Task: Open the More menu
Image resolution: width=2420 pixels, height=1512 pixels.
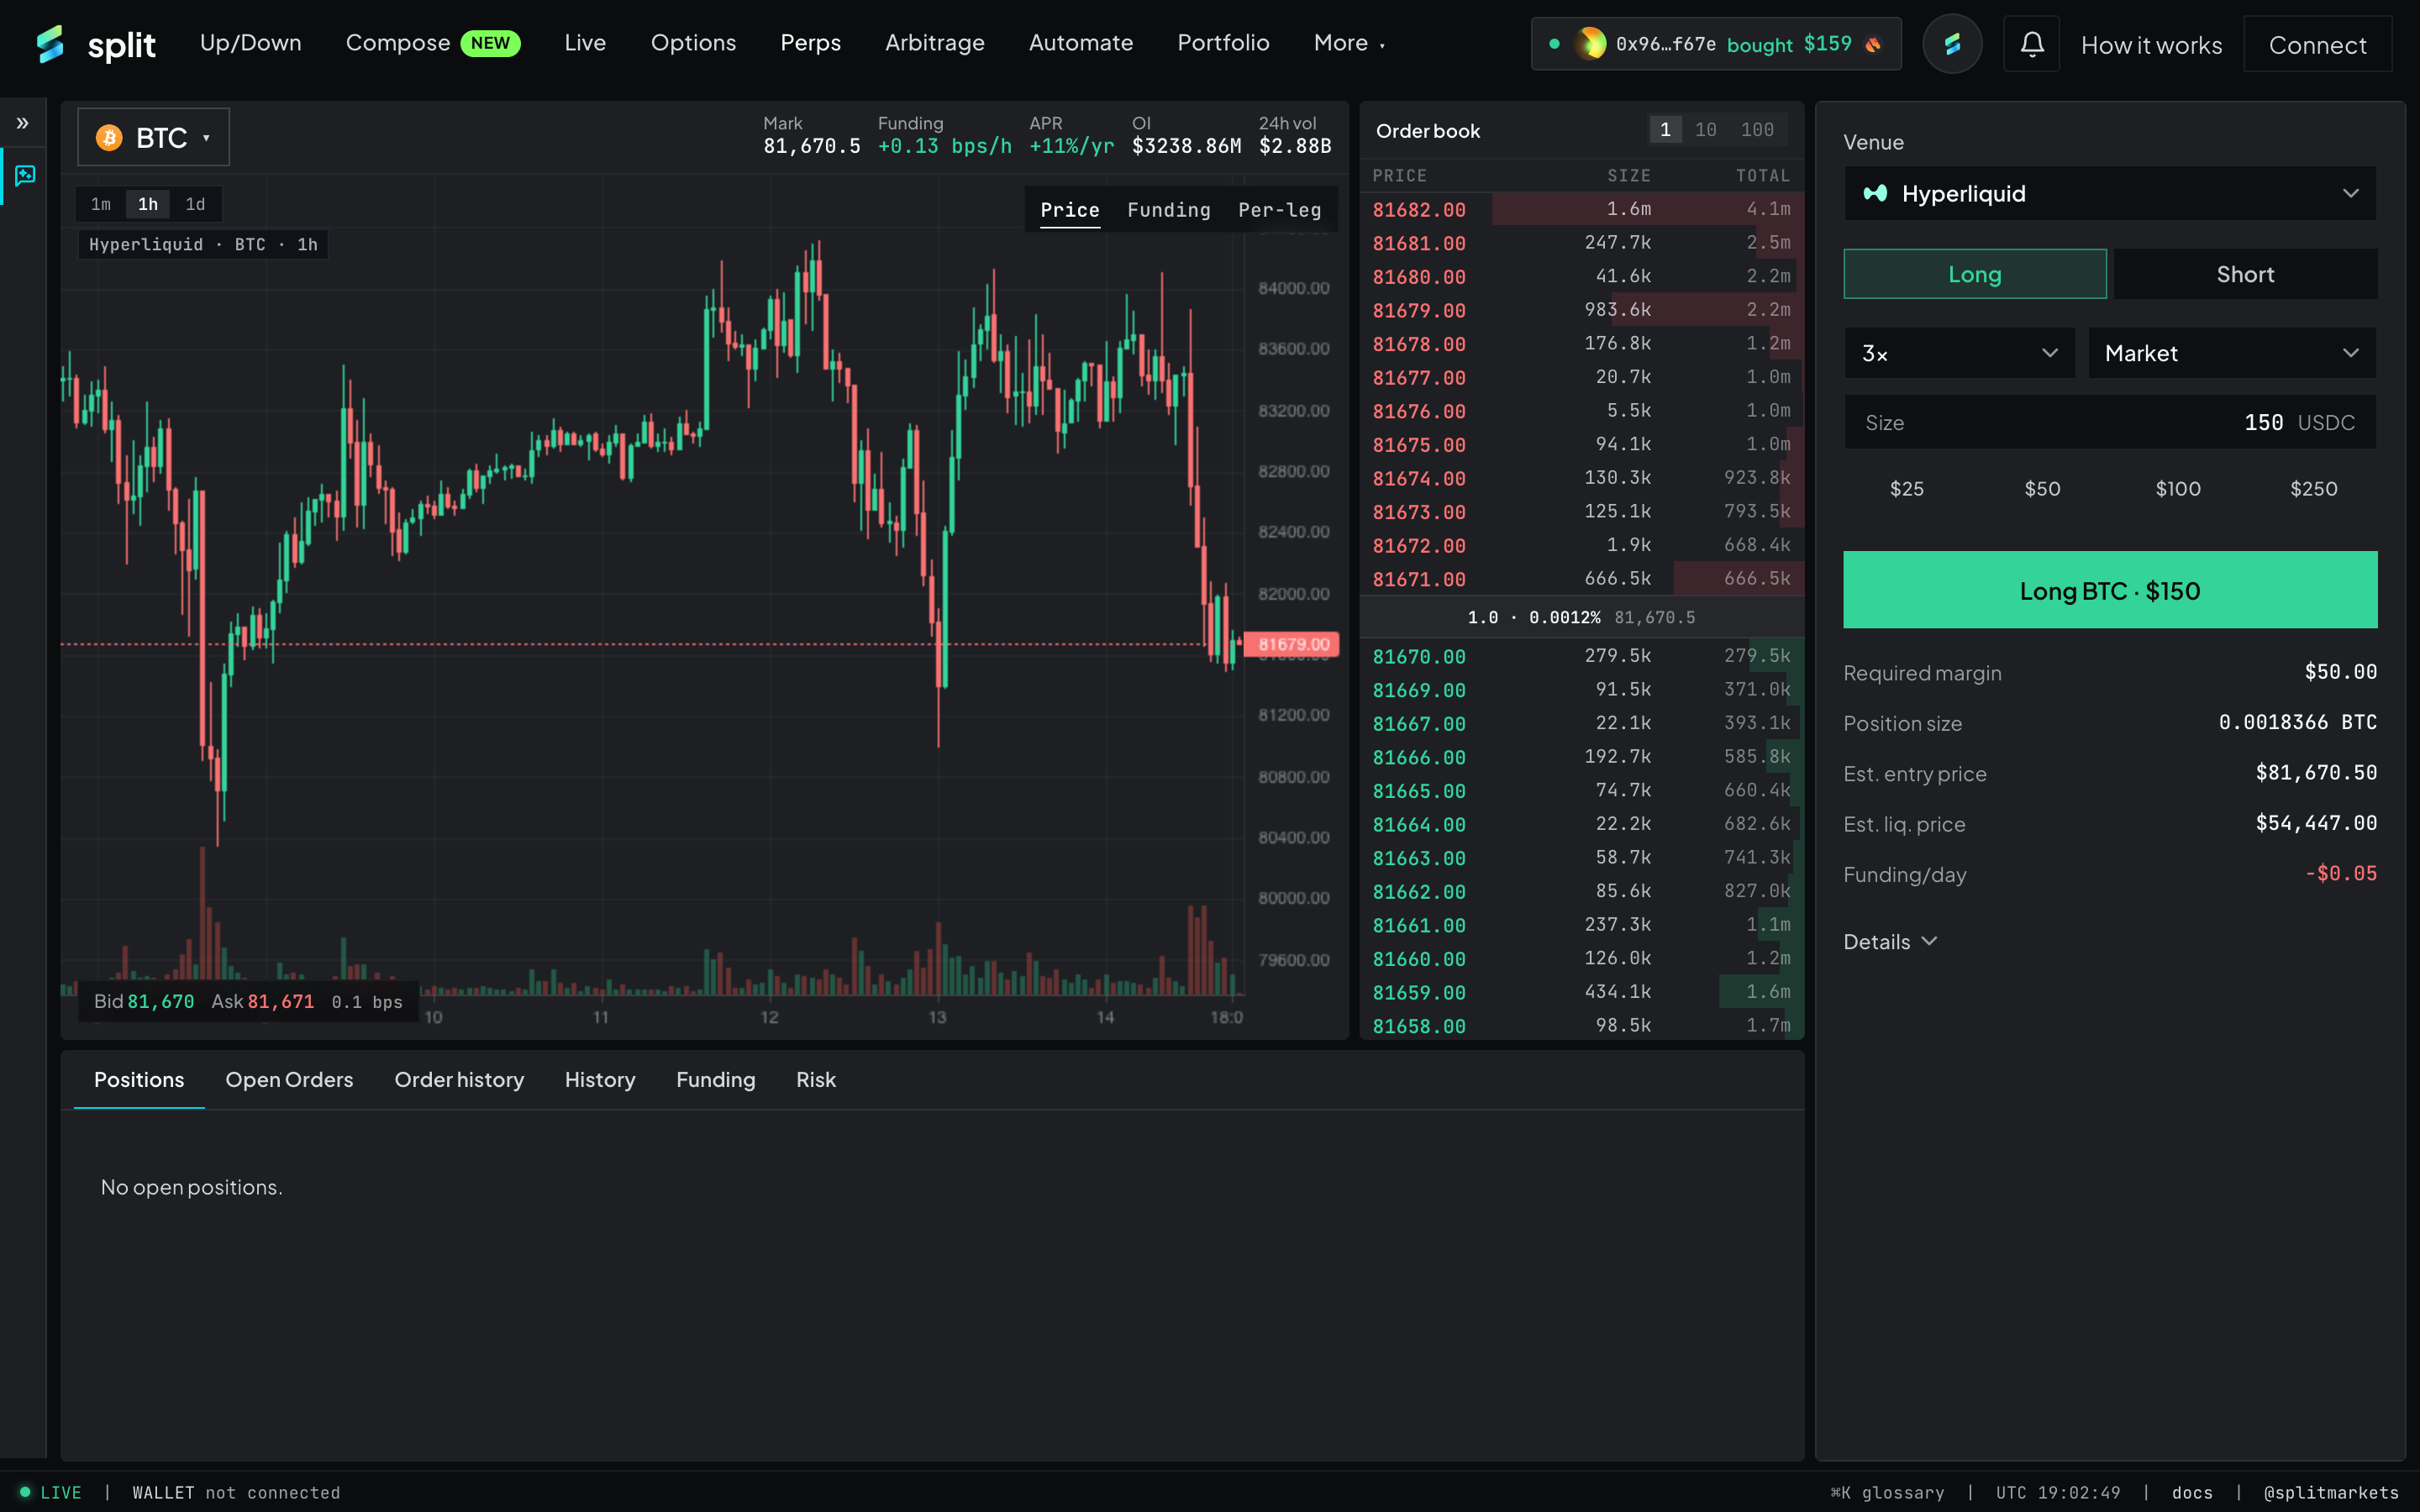Action: 1349,43
